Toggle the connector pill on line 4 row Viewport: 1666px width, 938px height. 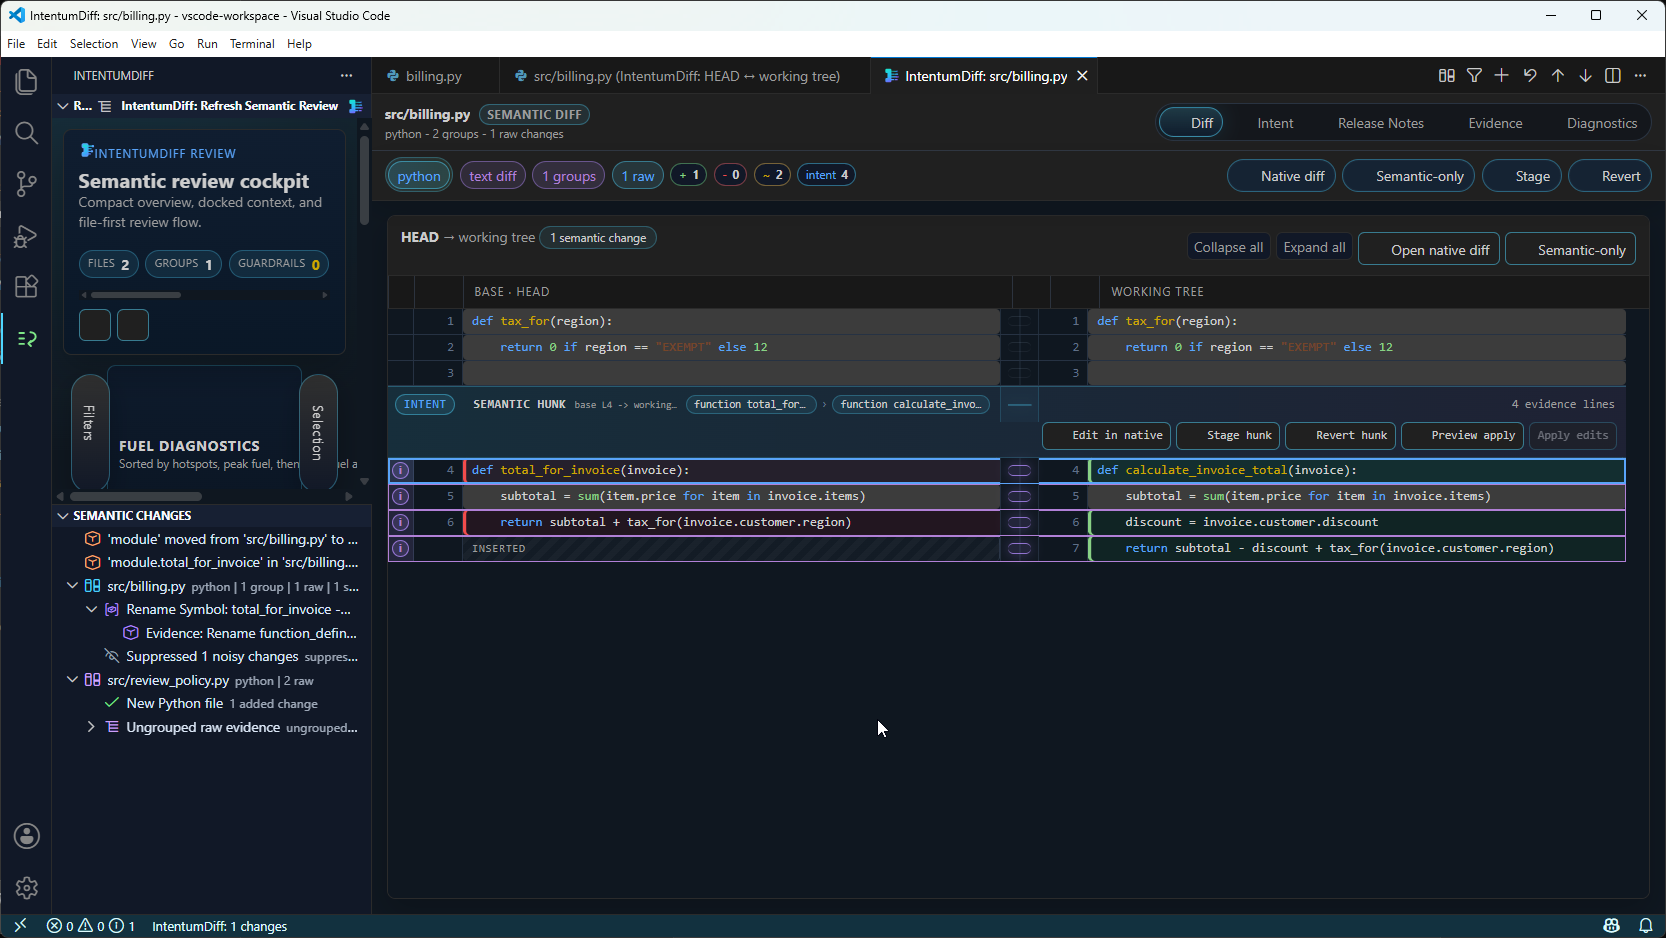1019,470
